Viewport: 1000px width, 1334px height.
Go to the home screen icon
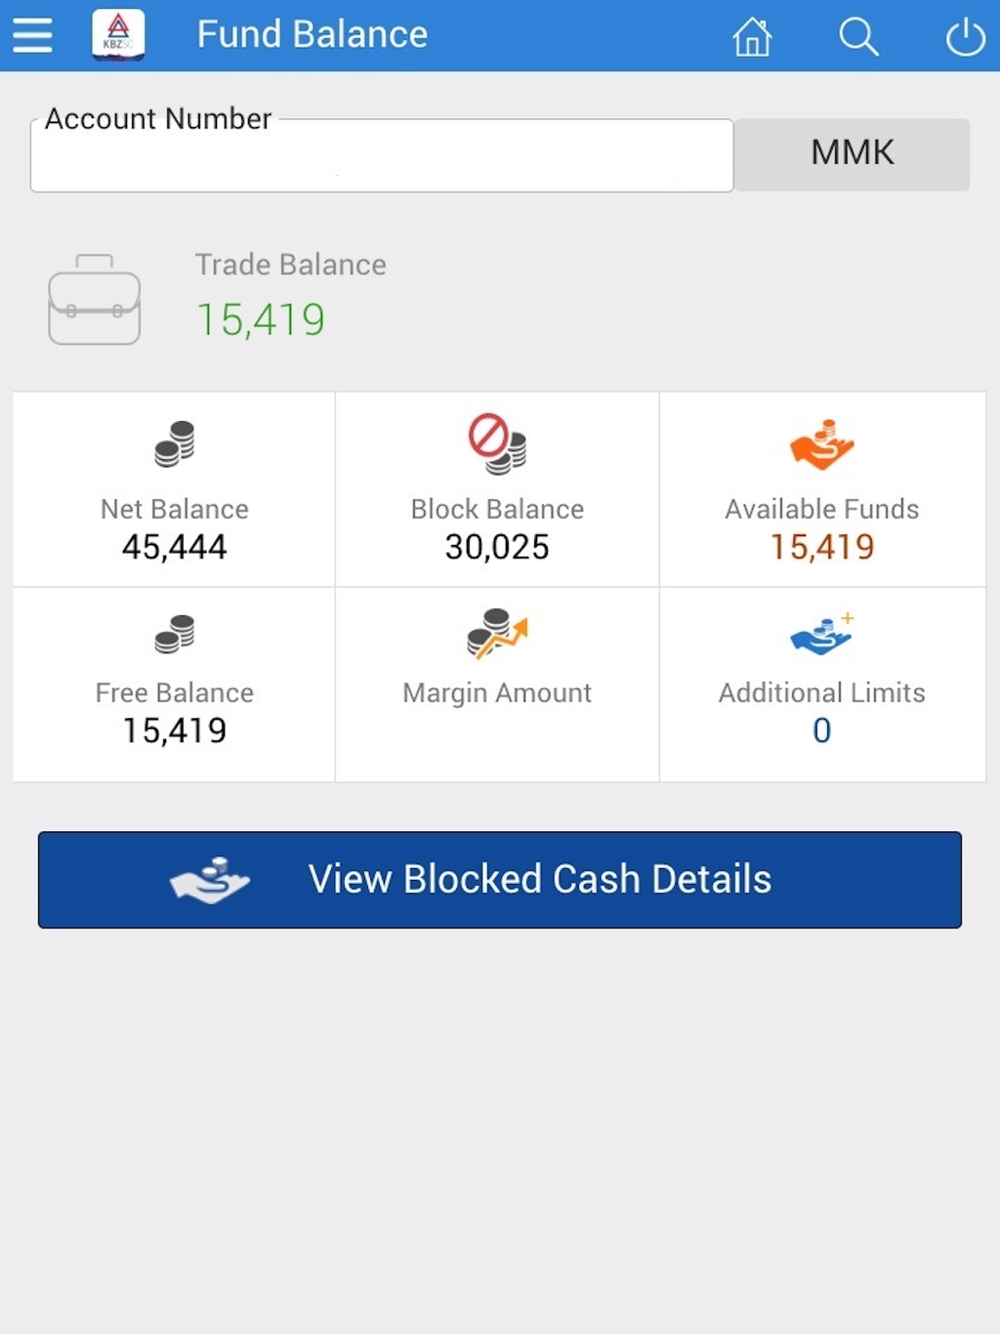click(752, 37)
